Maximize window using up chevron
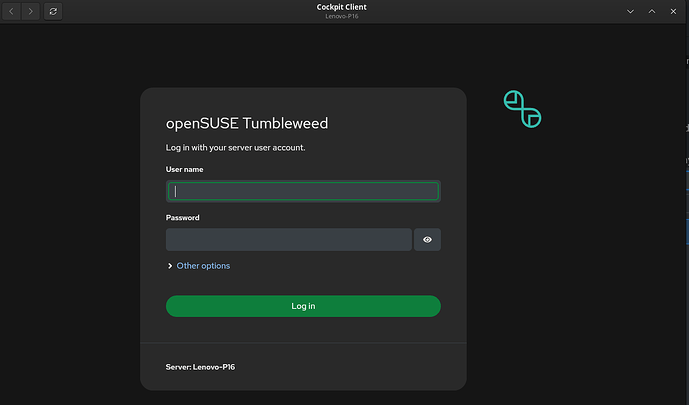The height and width of the screenshot is (405, 689). [652, 11]
